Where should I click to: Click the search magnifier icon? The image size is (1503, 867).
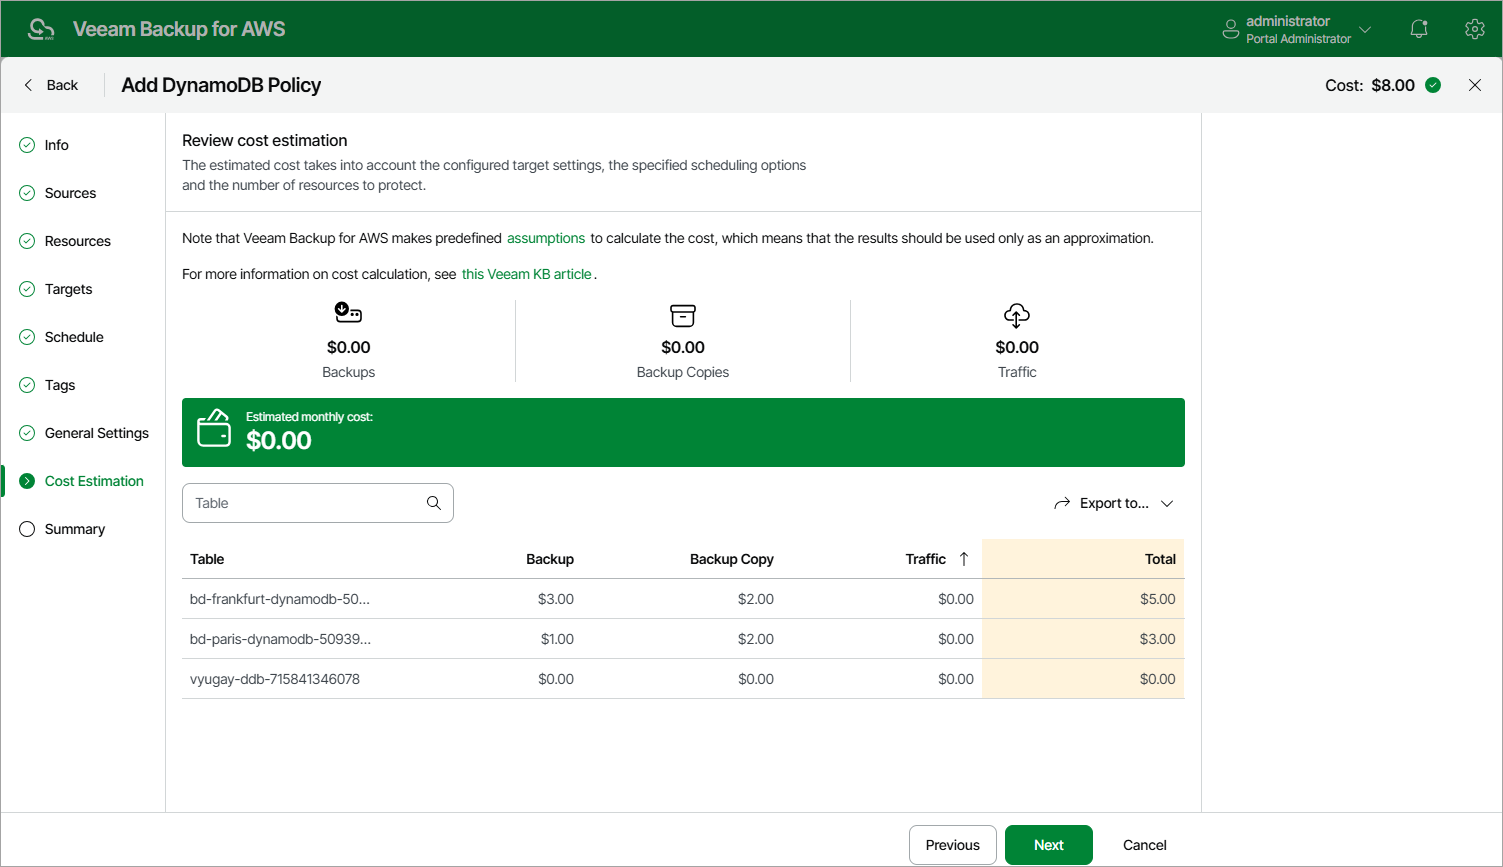click(x=434, y=503)
